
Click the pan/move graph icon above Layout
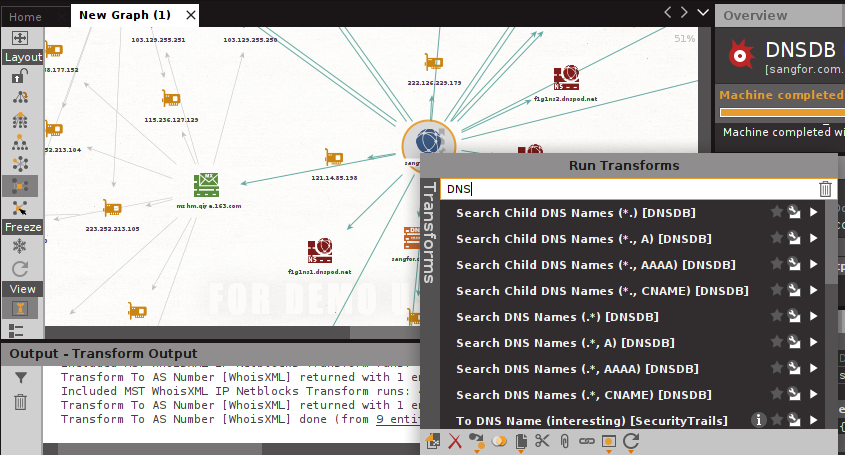coord(20,38)
